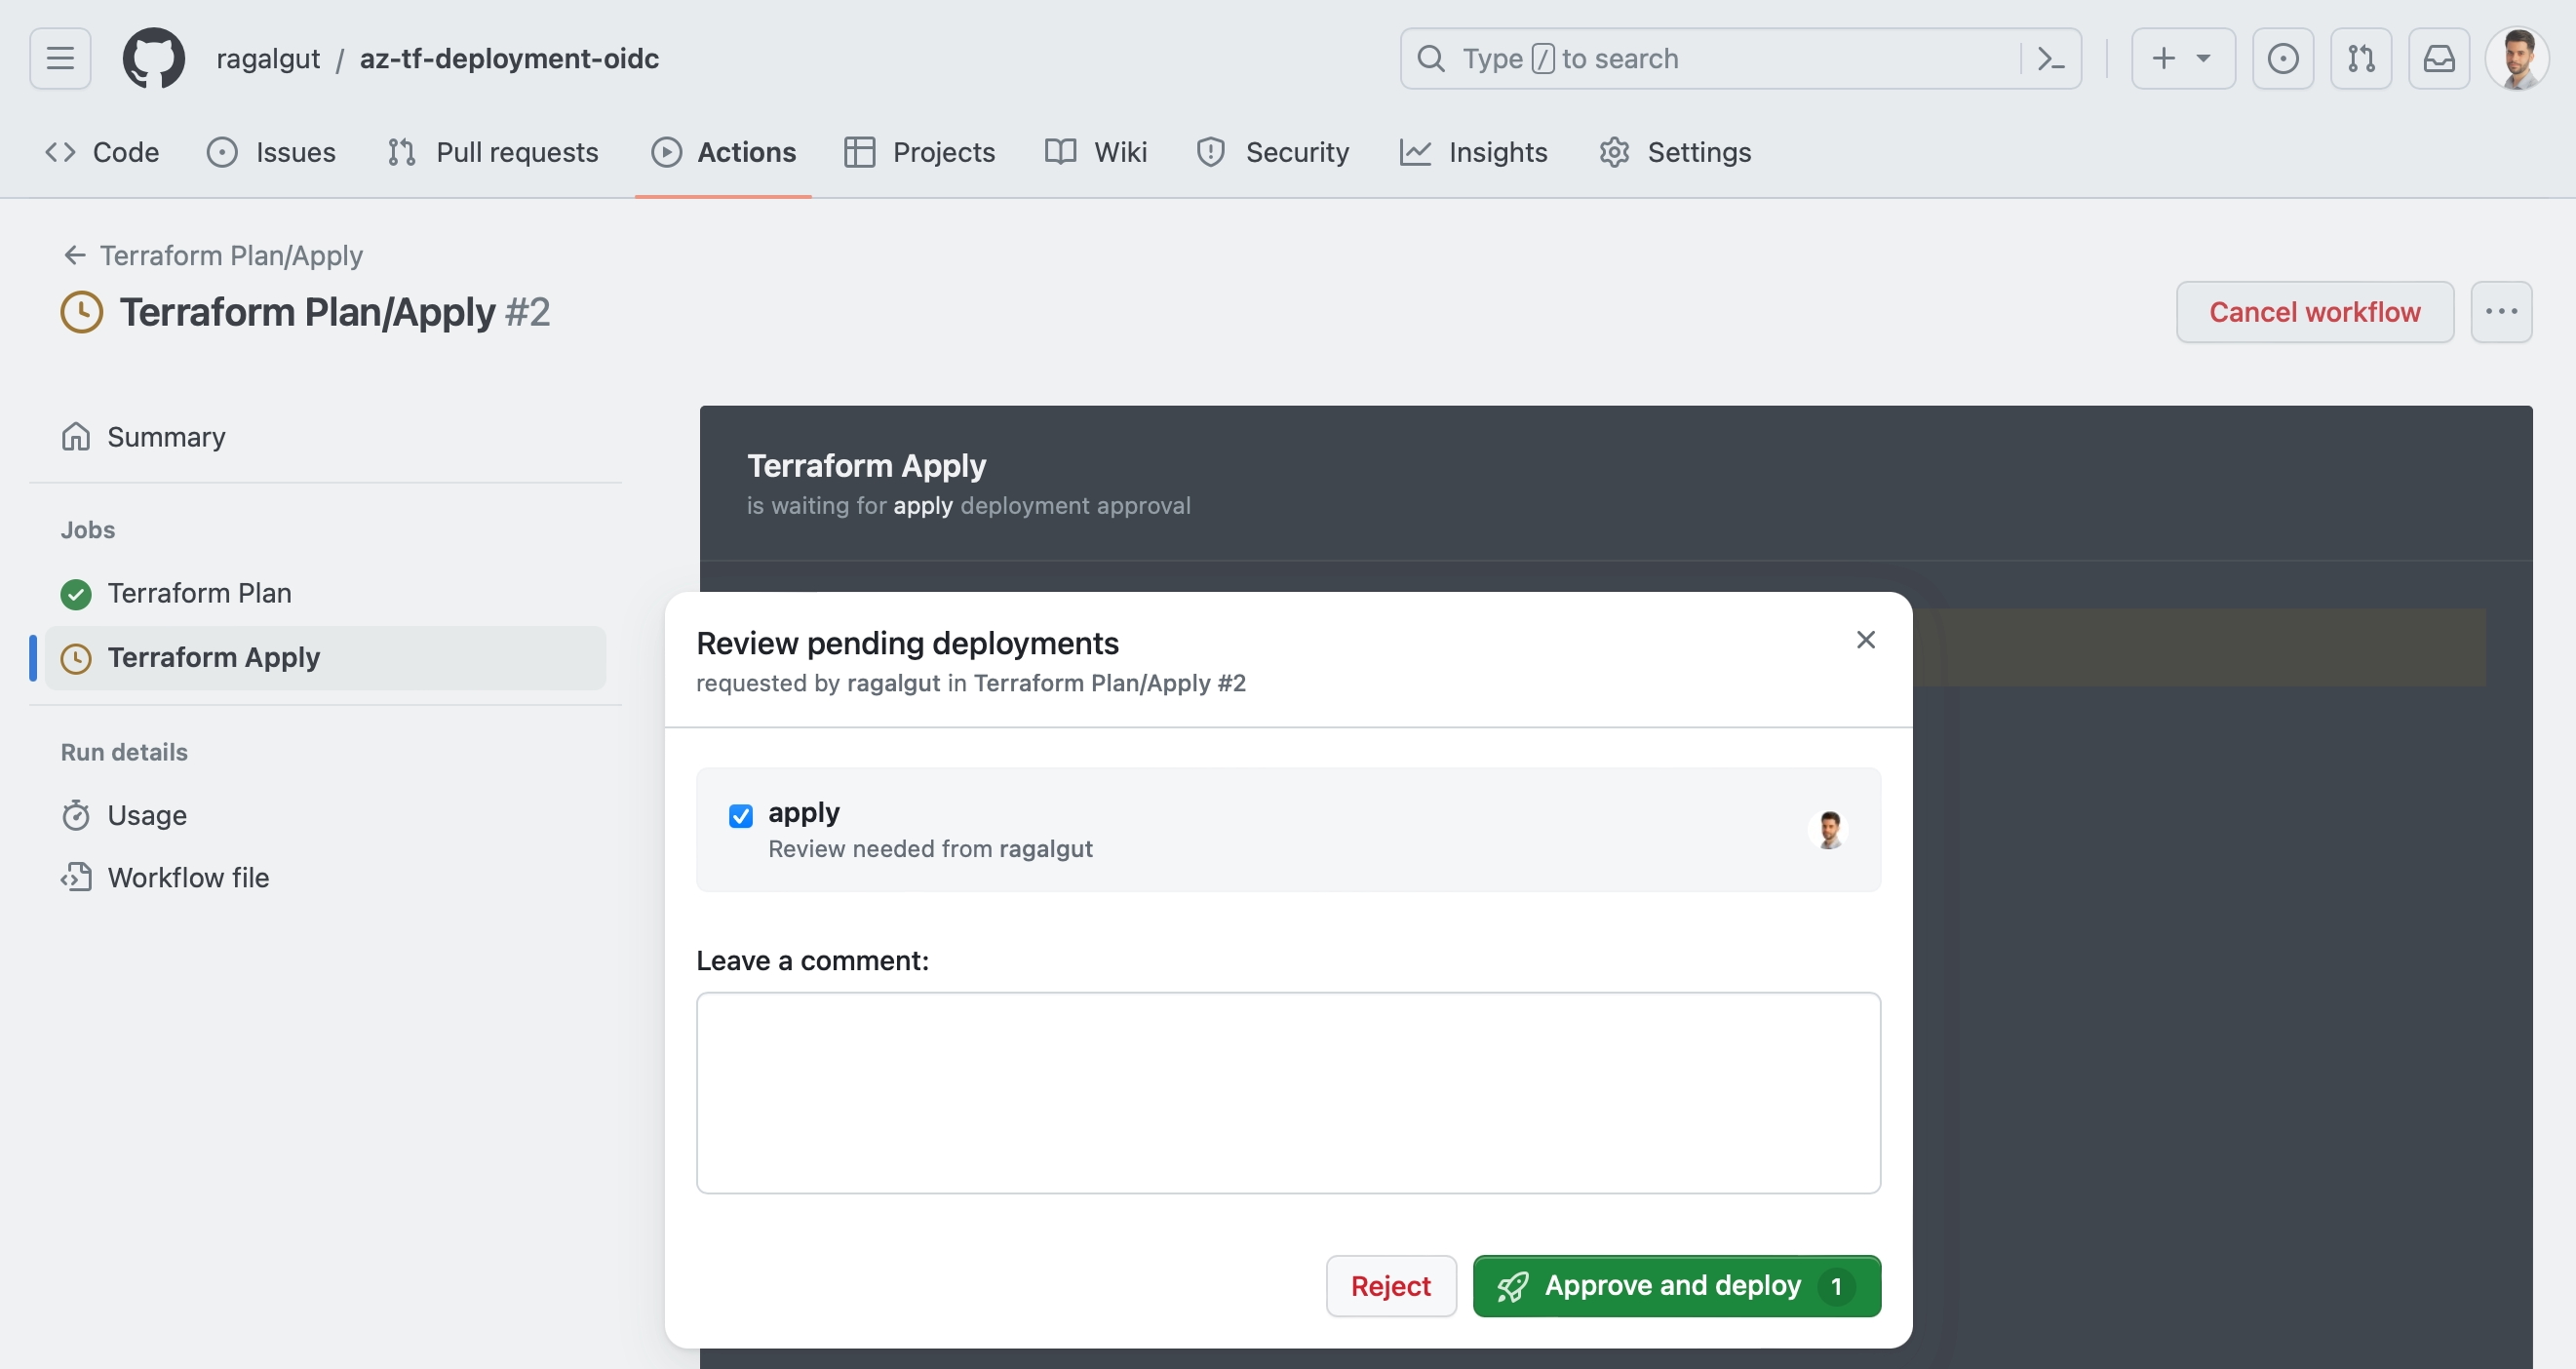
Task: Expand the create new plus dropdown
Action: 2182,58
